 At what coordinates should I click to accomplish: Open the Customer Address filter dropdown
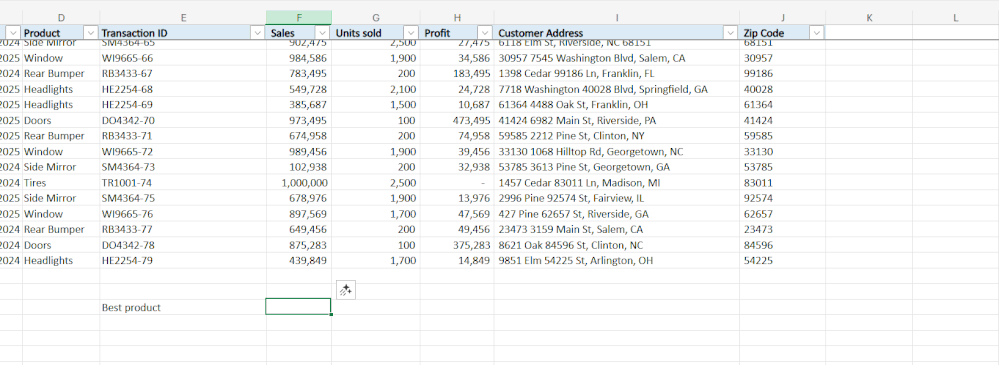click(730, 33)
